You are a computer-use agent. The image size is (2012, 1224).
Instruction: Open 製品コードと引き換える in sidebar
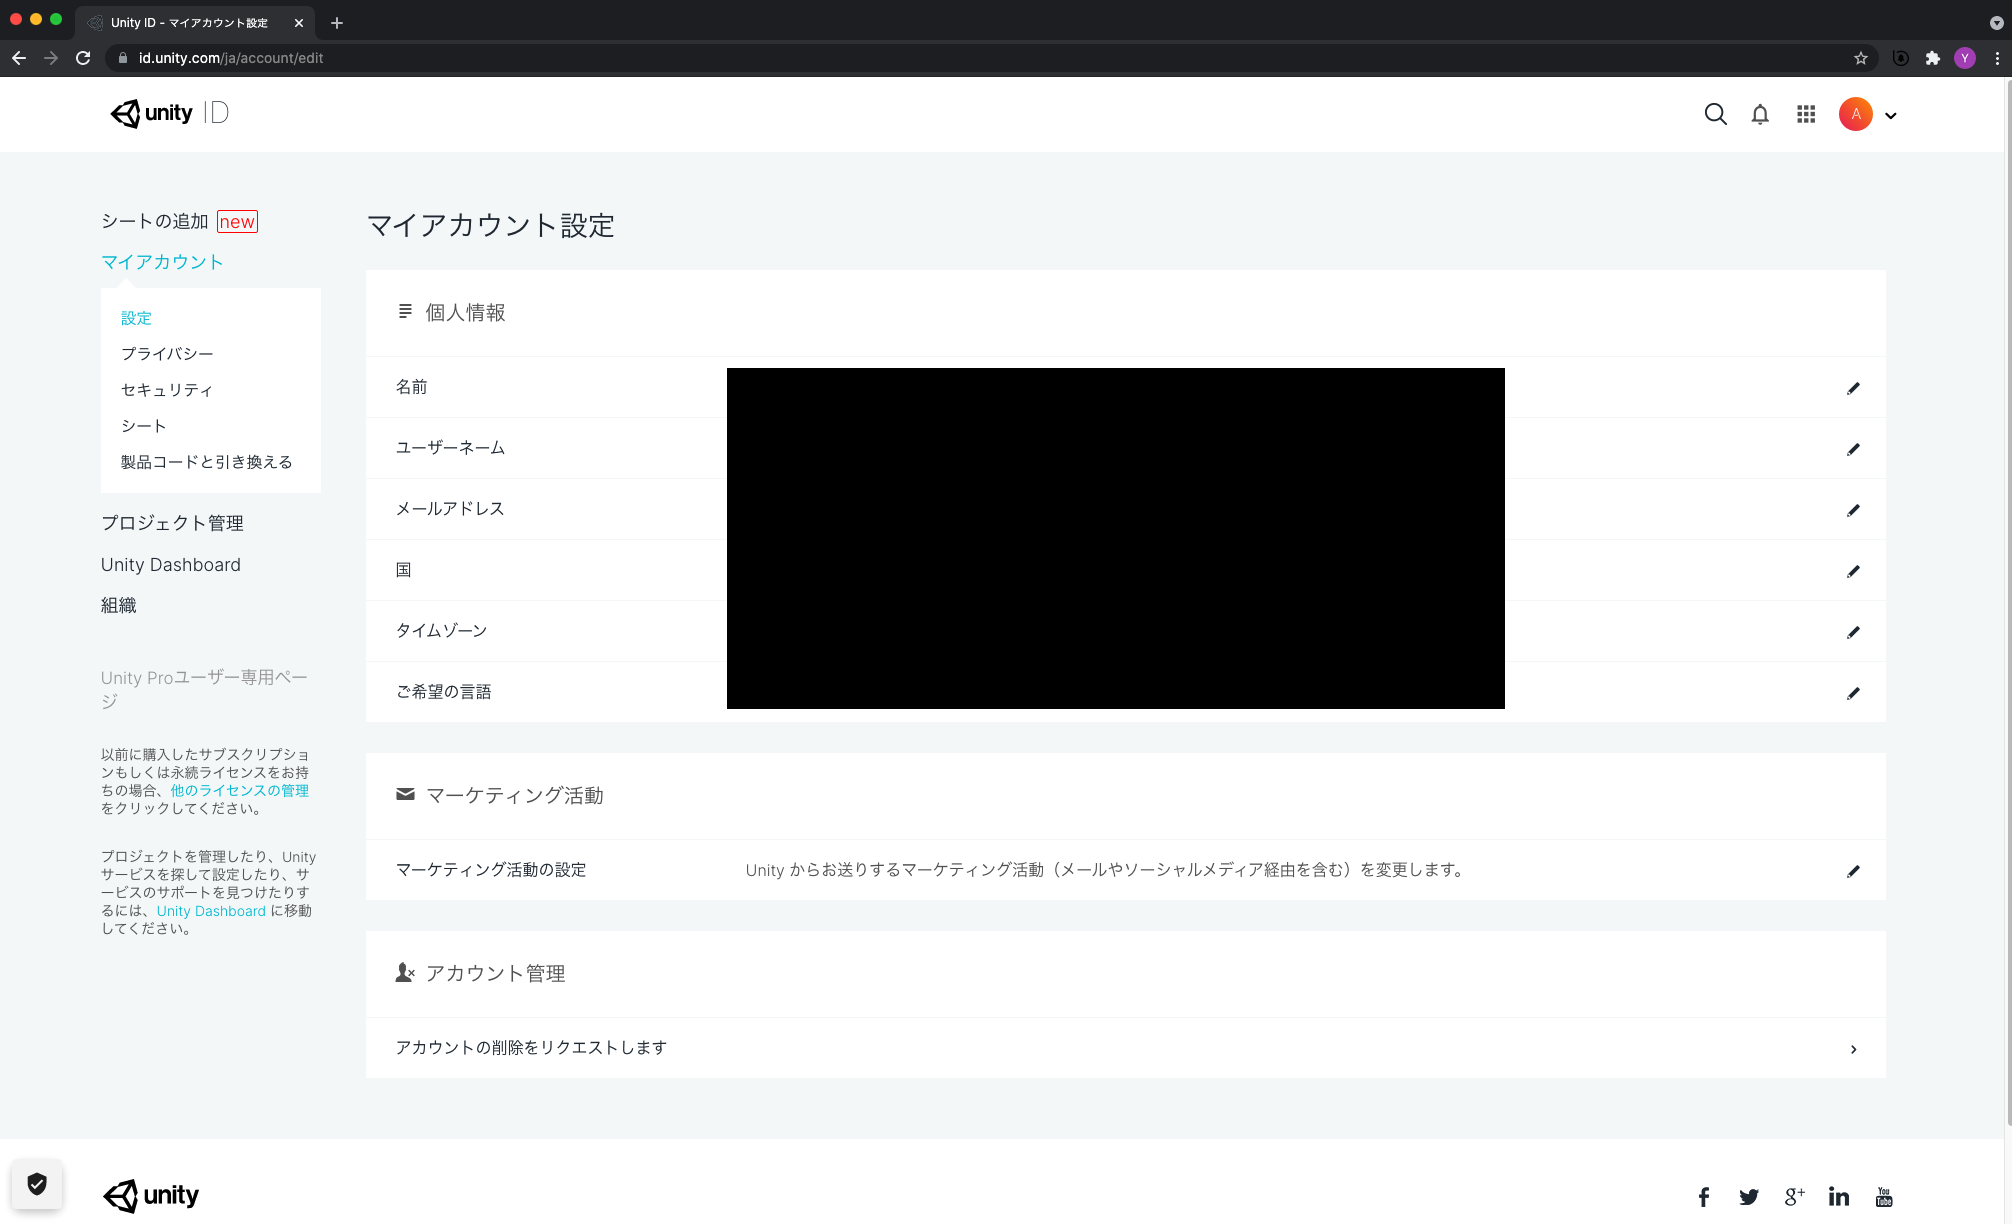point(207,462)
